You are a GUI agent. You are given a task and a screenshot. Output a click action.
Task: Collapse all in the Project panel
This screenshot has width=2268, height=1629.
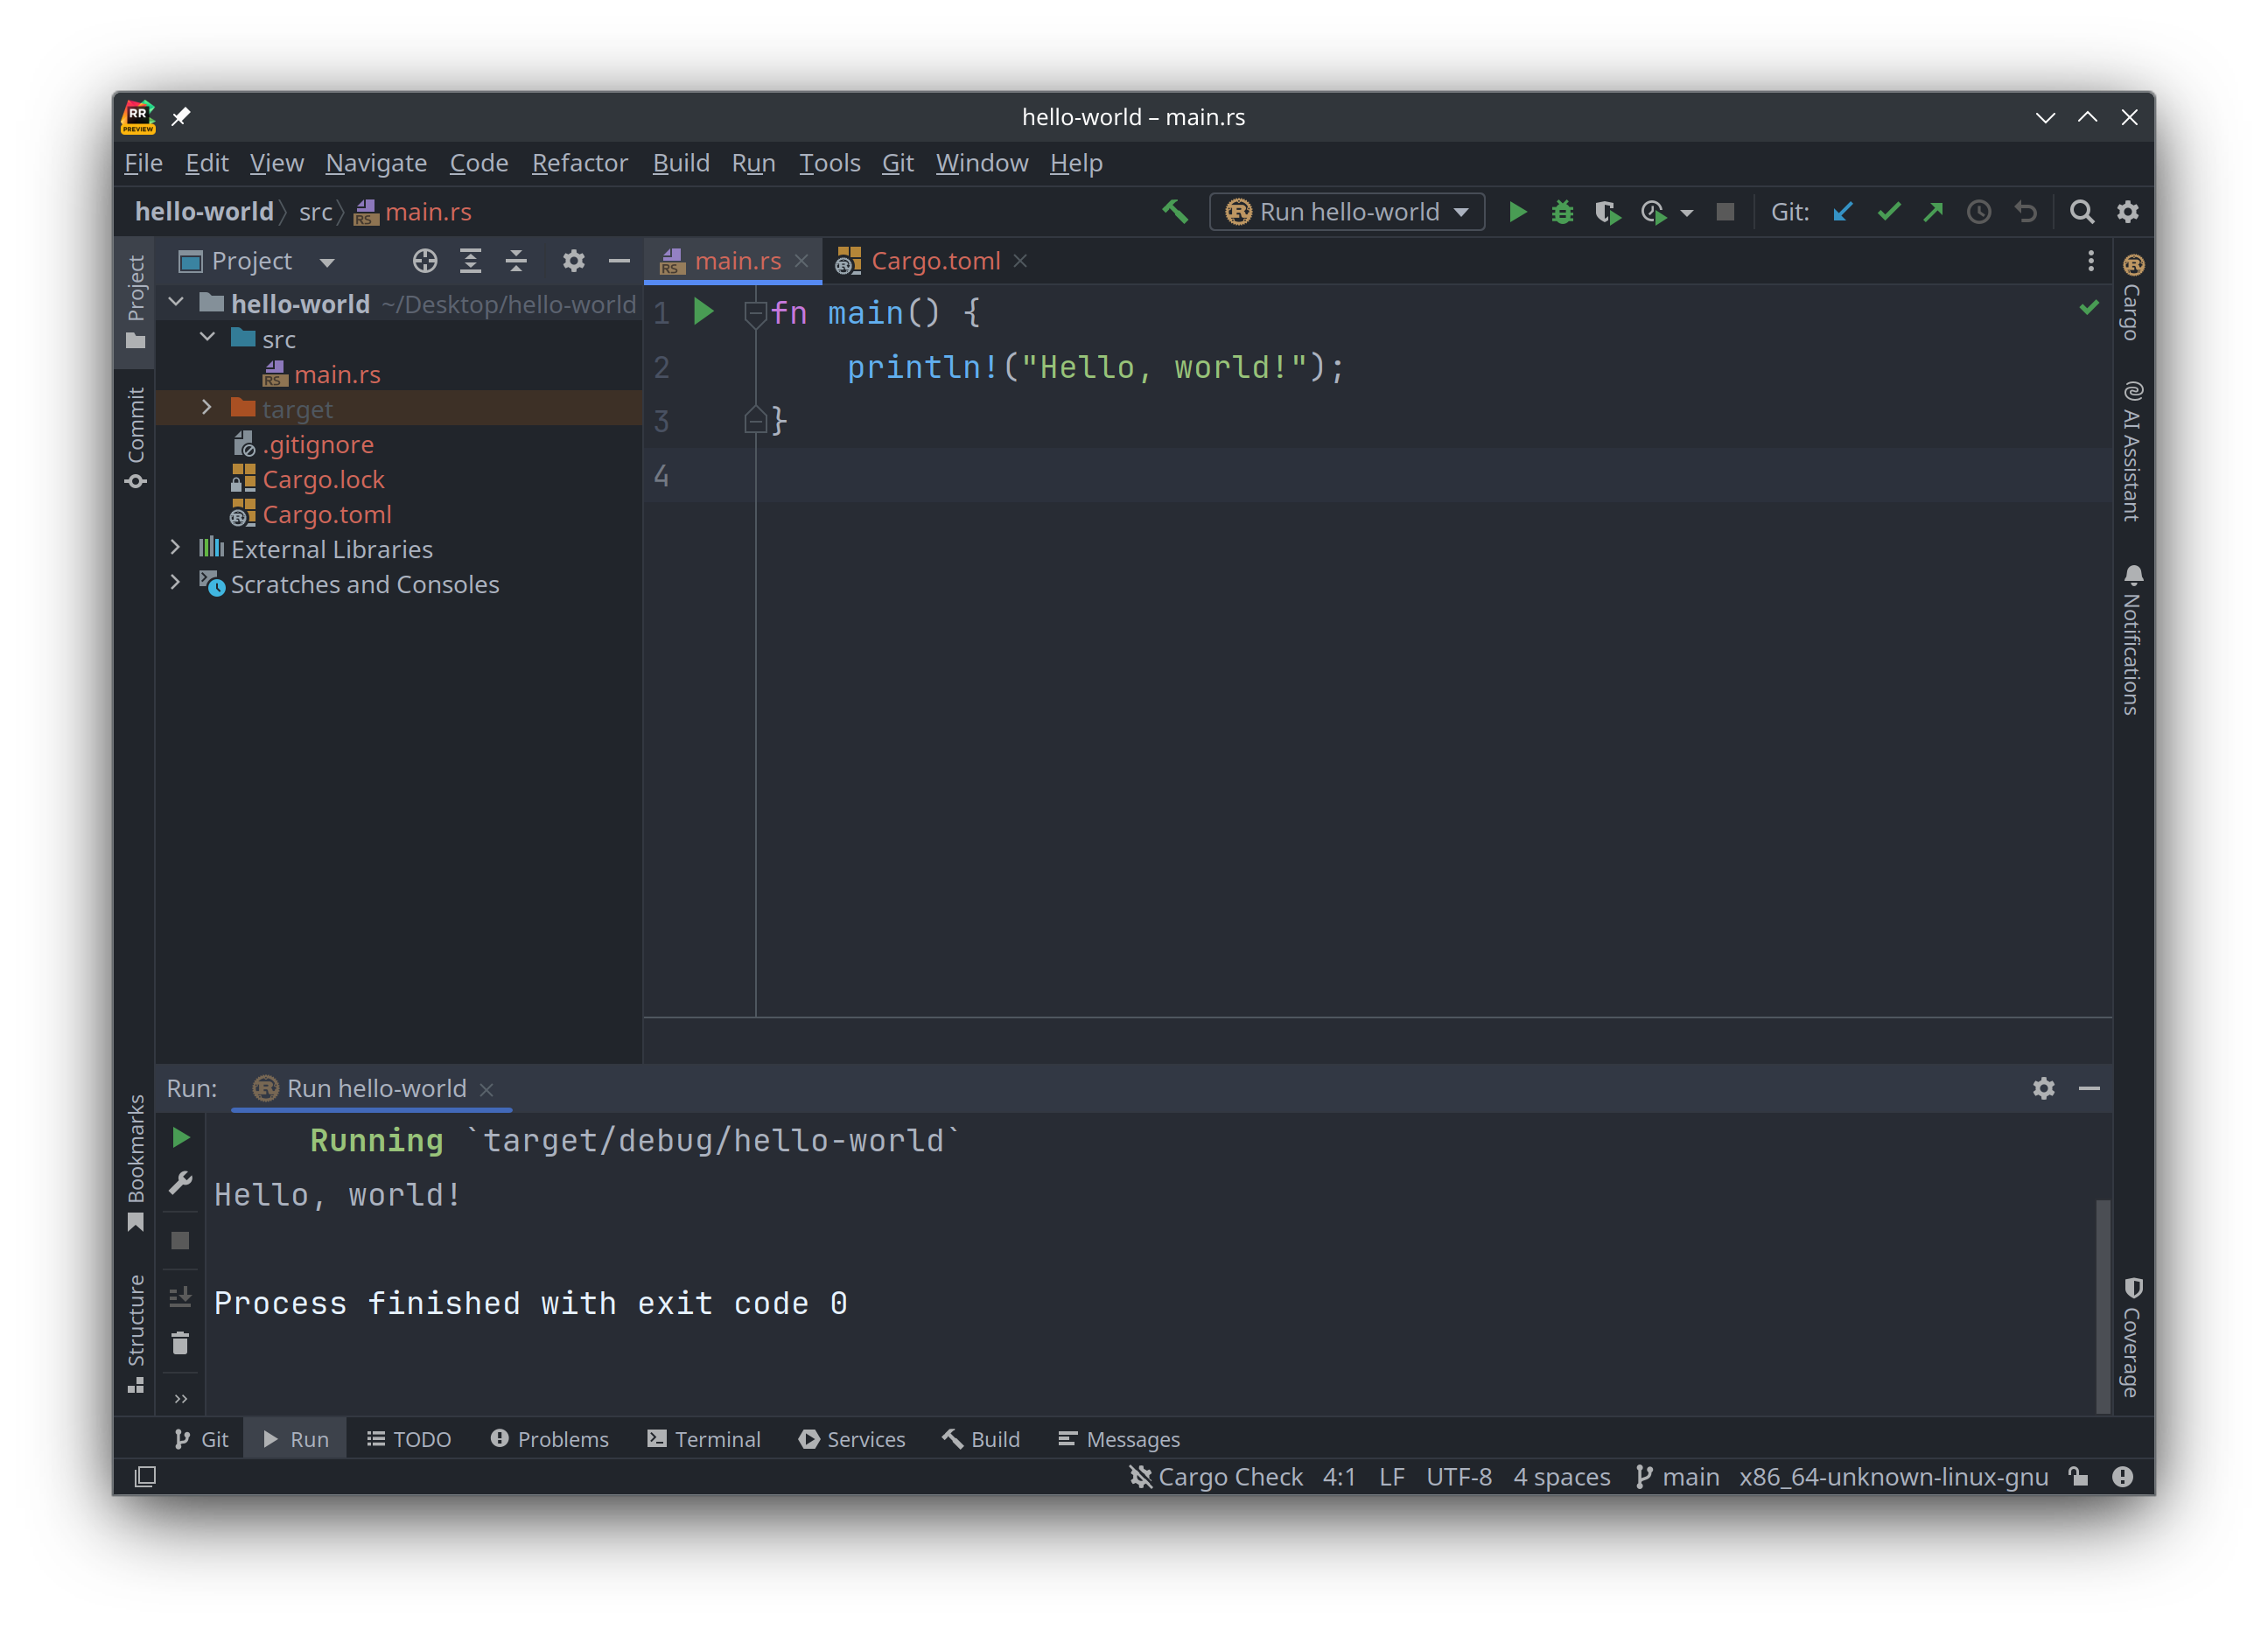(516, 261)
